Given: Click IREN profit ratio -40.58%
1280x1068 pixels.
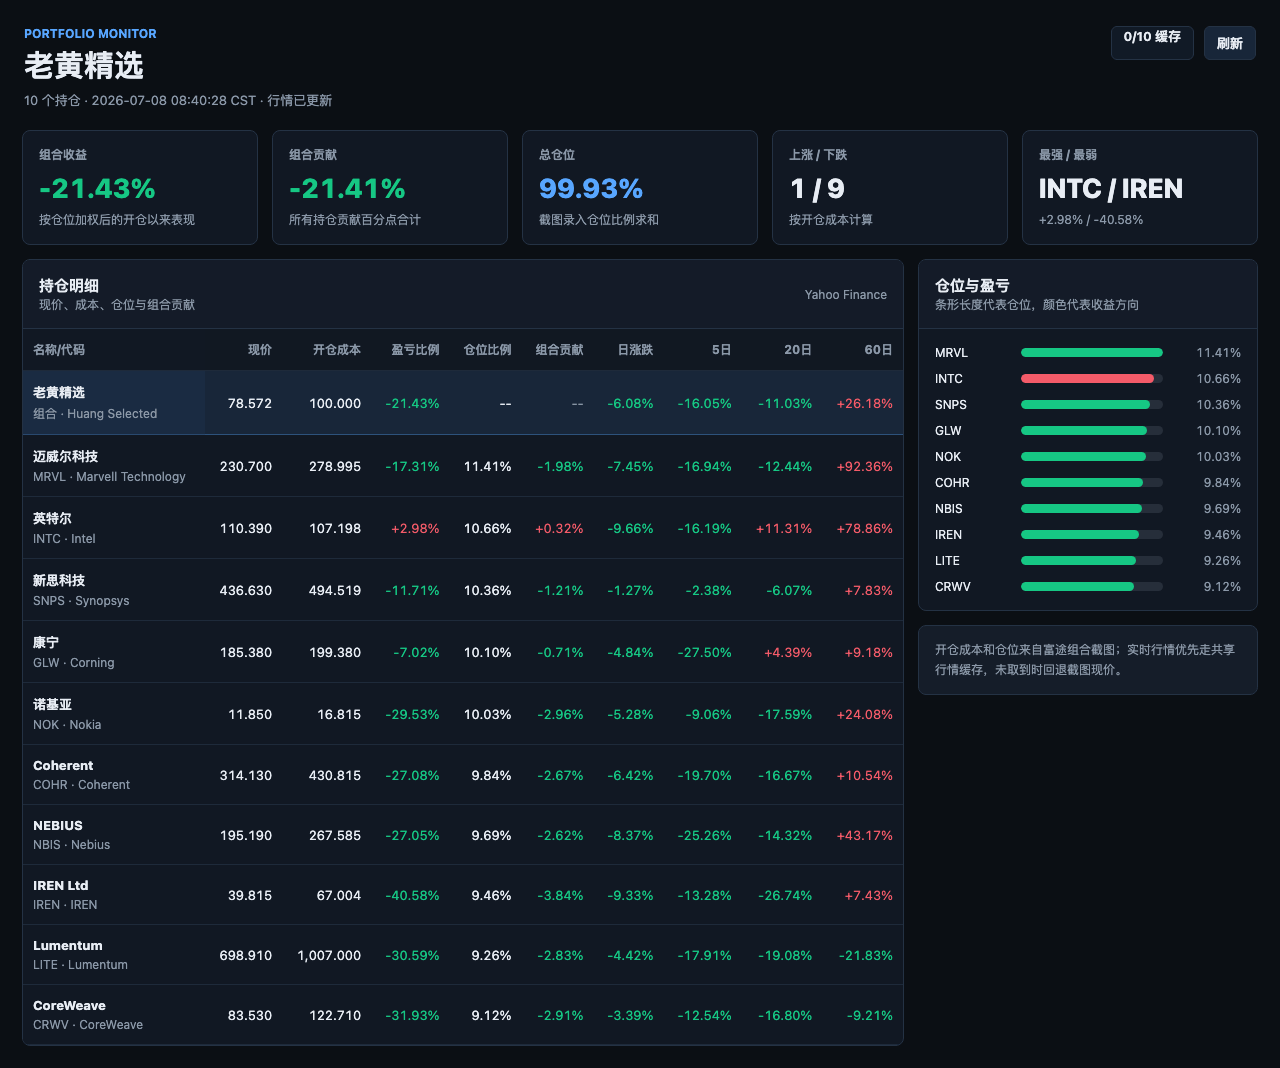Looking at the screenshot, I should coord(412,895).
